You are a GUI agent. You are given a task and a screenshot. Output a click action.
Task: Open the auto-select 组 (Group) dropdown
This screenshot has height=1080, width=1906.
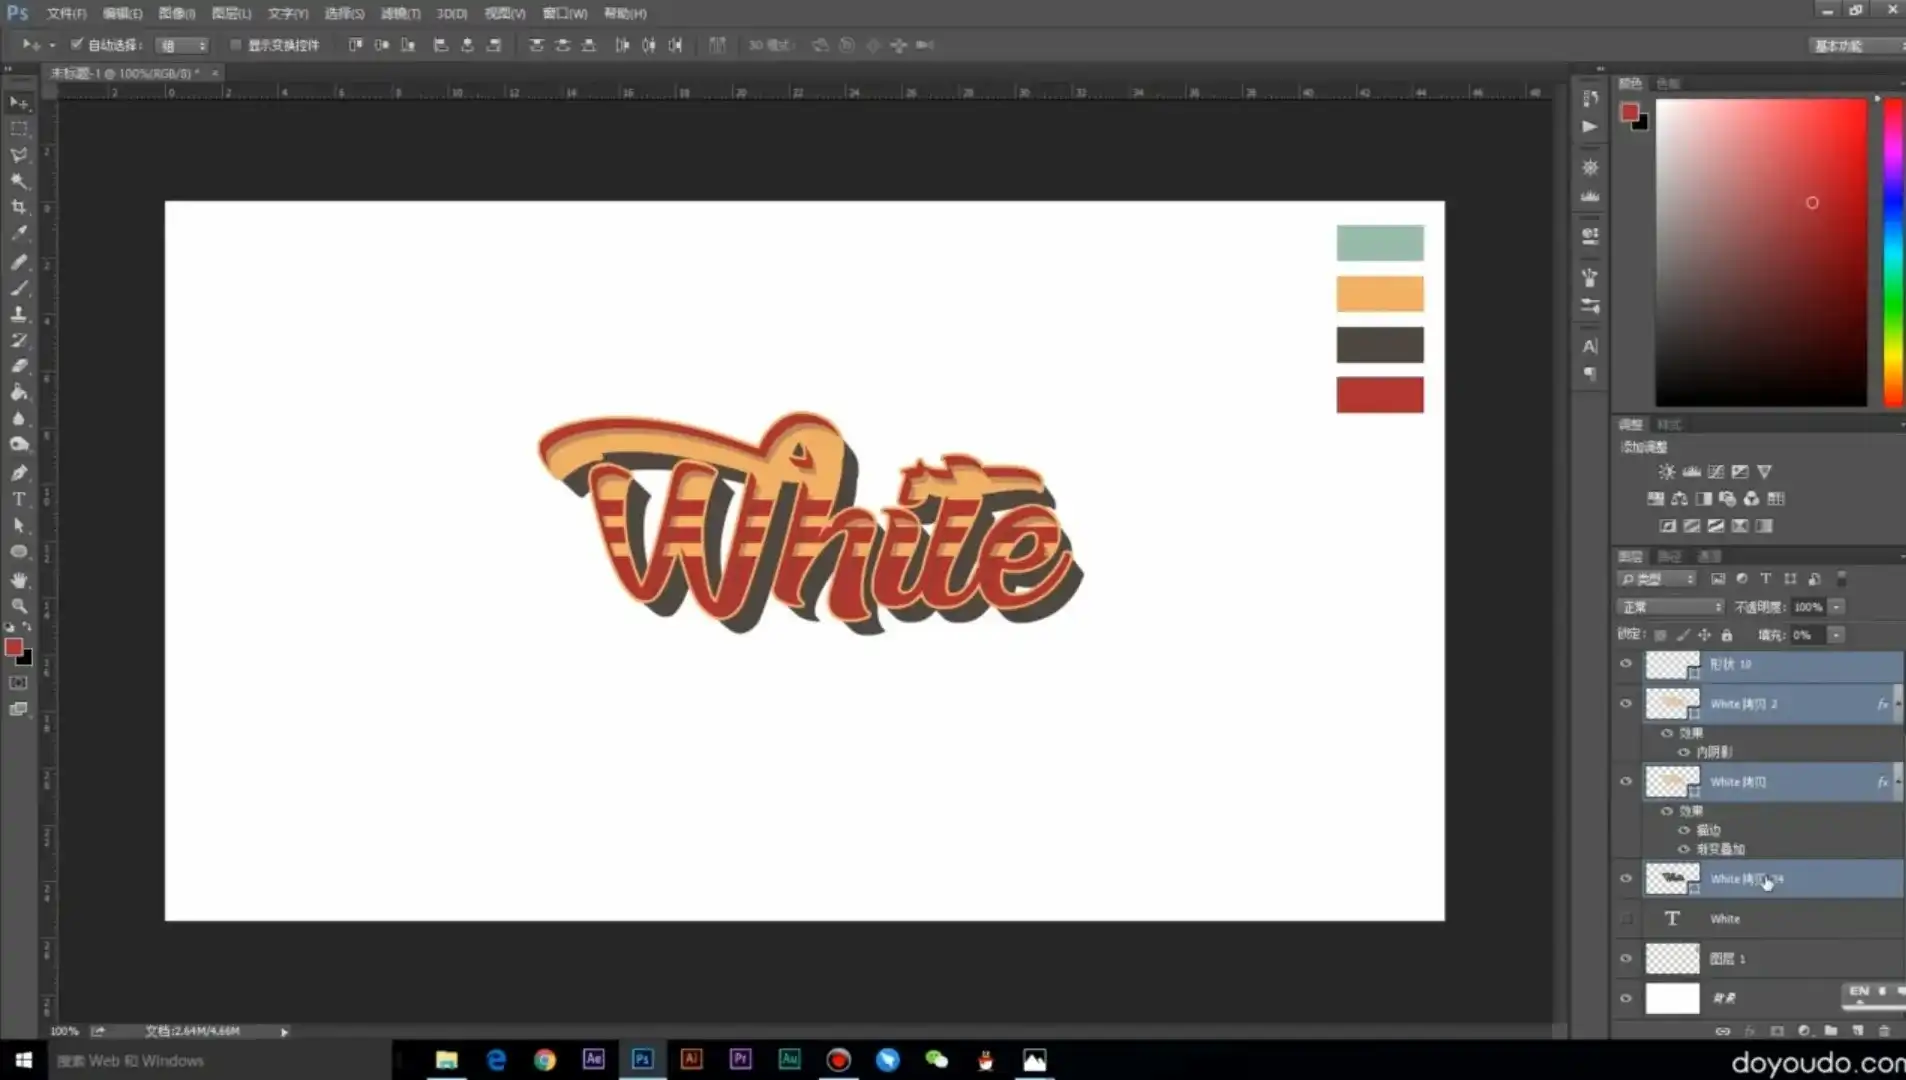point(183,45)
